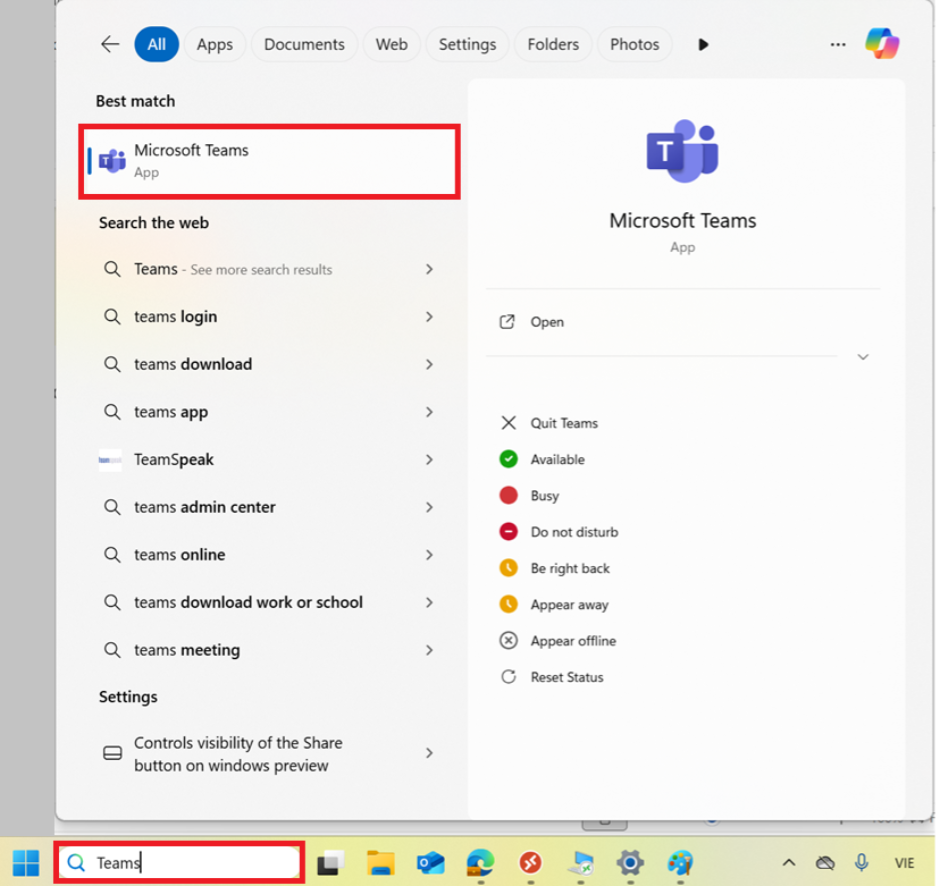This screenshot has width=936, height=886.
Task: Set Teams status to Busy
Action: pyautogui.click(x=529, y=496)
